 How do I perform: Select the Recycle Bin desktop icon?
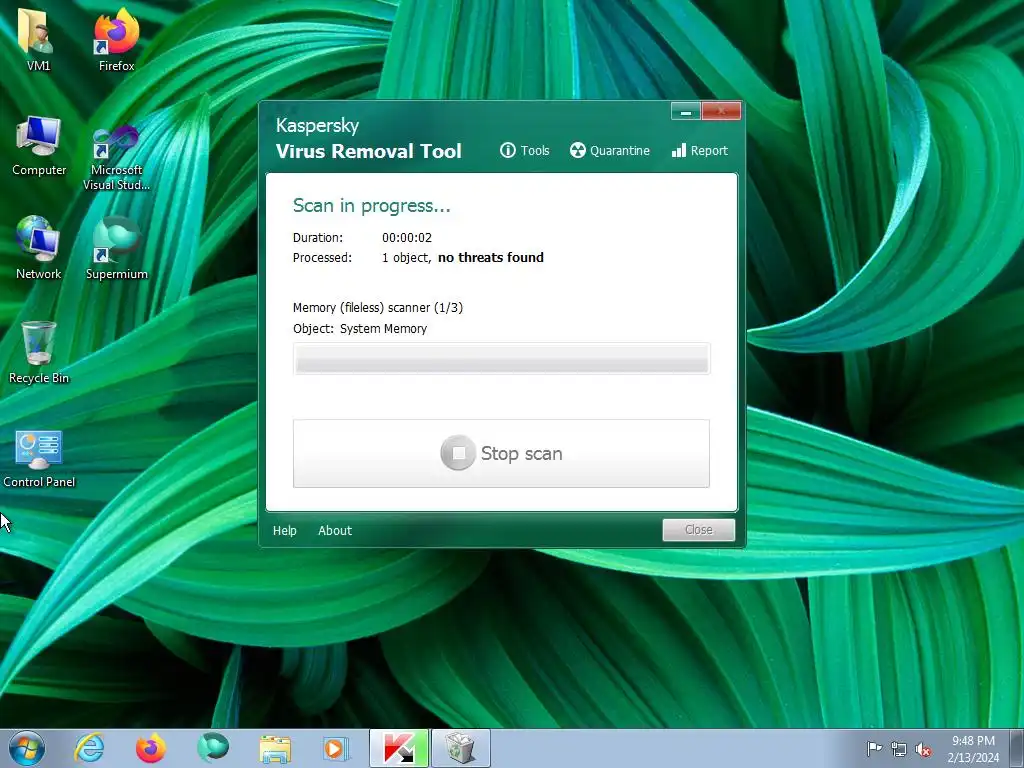click(39, 353)
